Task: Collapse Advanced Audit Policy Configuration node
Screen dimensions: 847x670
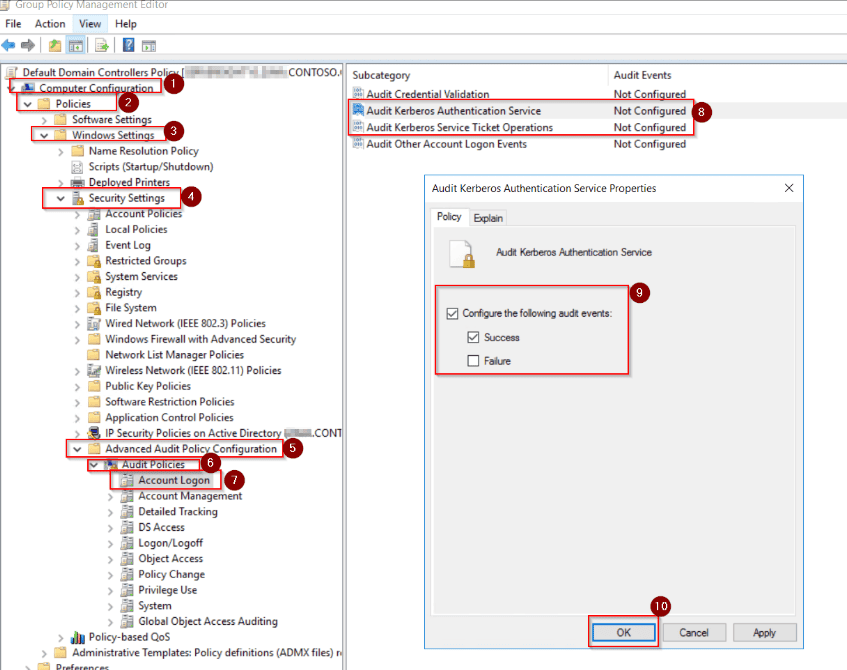Action: pos(77,449)
